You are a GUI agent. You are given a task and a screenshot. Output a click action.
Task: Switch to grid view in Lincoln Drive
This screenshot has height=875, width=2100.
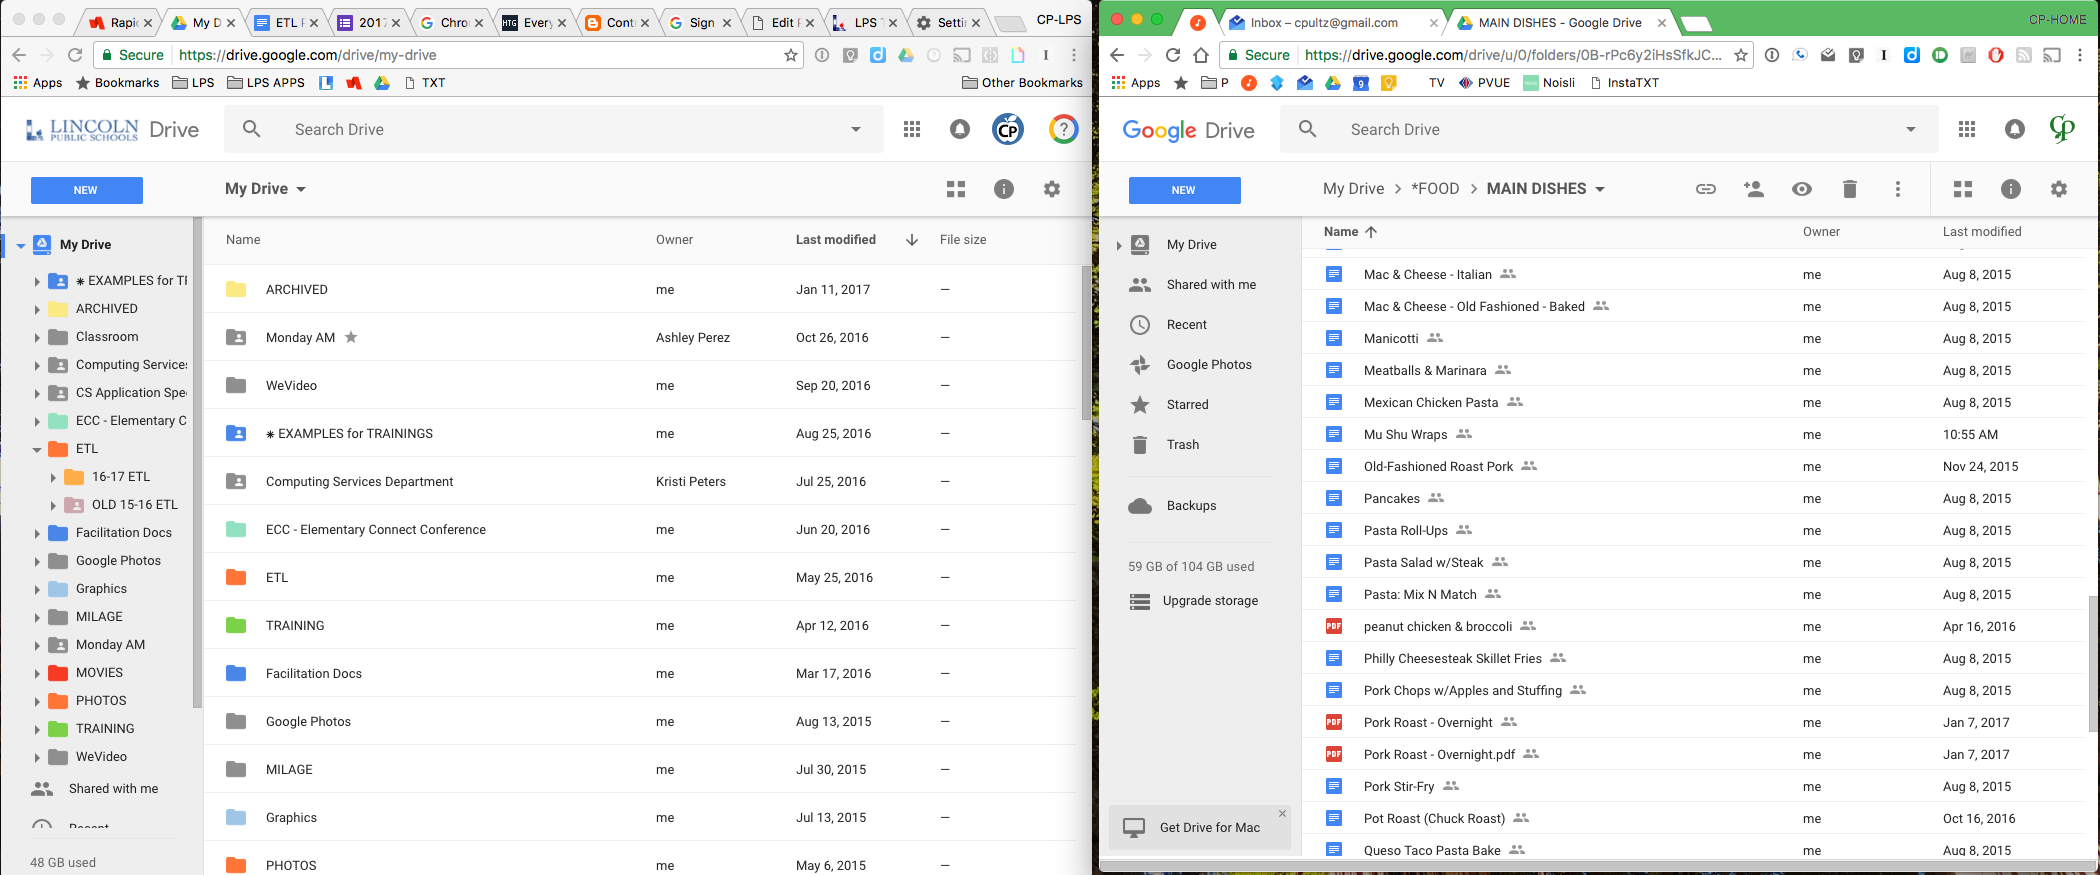(956, 189)
